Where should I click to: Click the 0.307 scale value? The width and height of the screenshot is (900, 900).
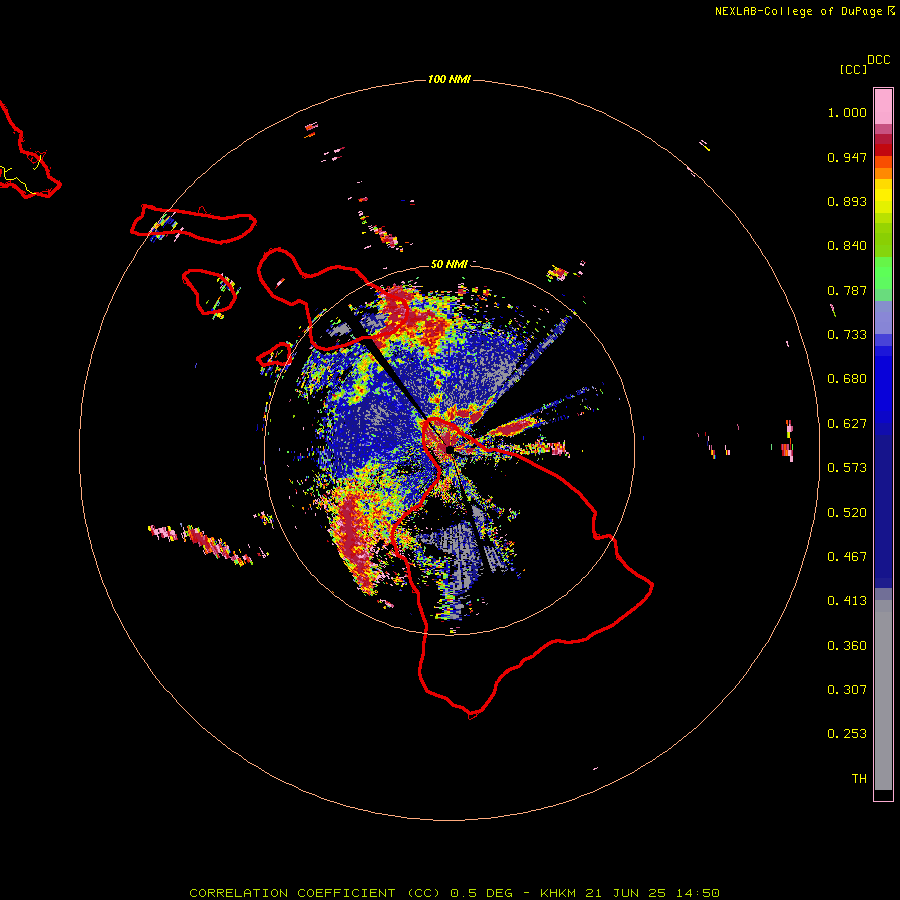point(847,690)
